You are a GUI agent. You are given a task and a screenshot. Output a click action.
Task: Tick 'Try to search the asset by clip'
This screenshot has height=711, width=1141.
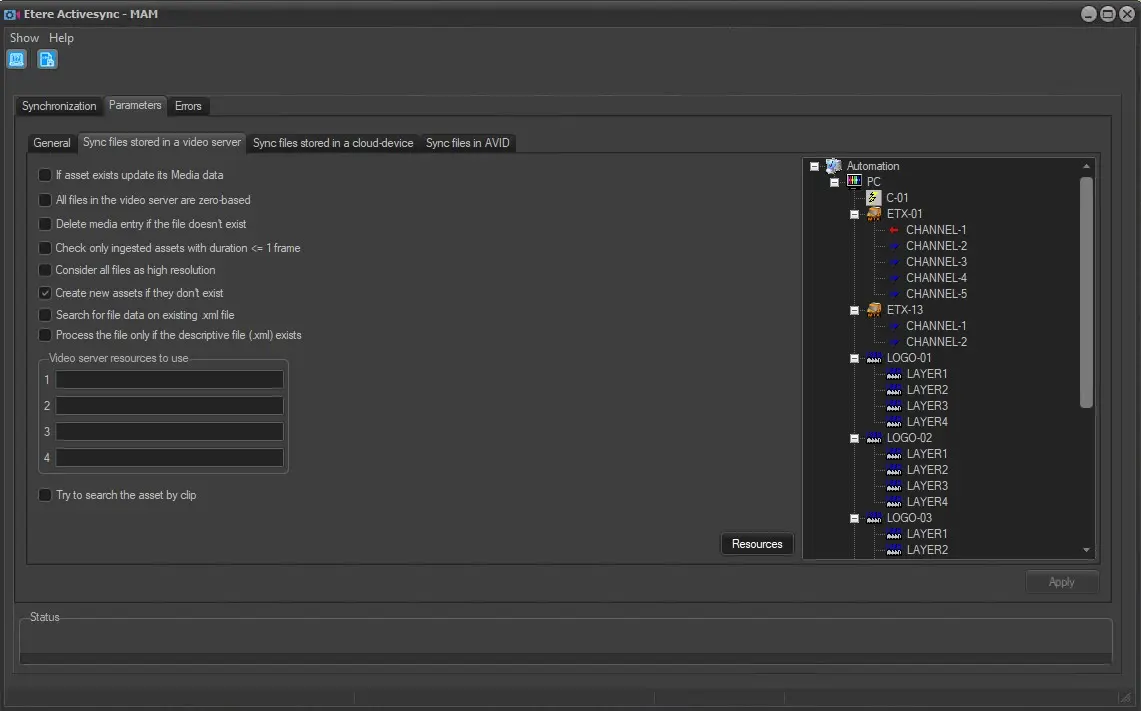pyautogui.click(x=45, y=495)
